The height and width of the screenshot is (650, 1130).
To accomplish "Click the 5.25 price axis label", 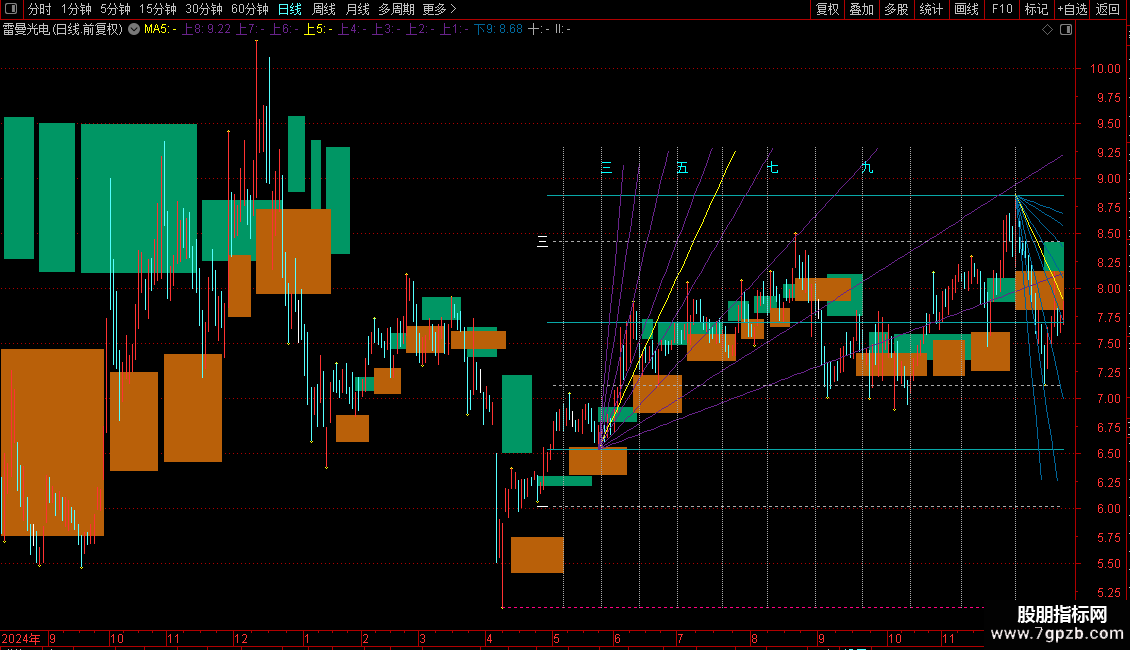I will [1108, 592].
